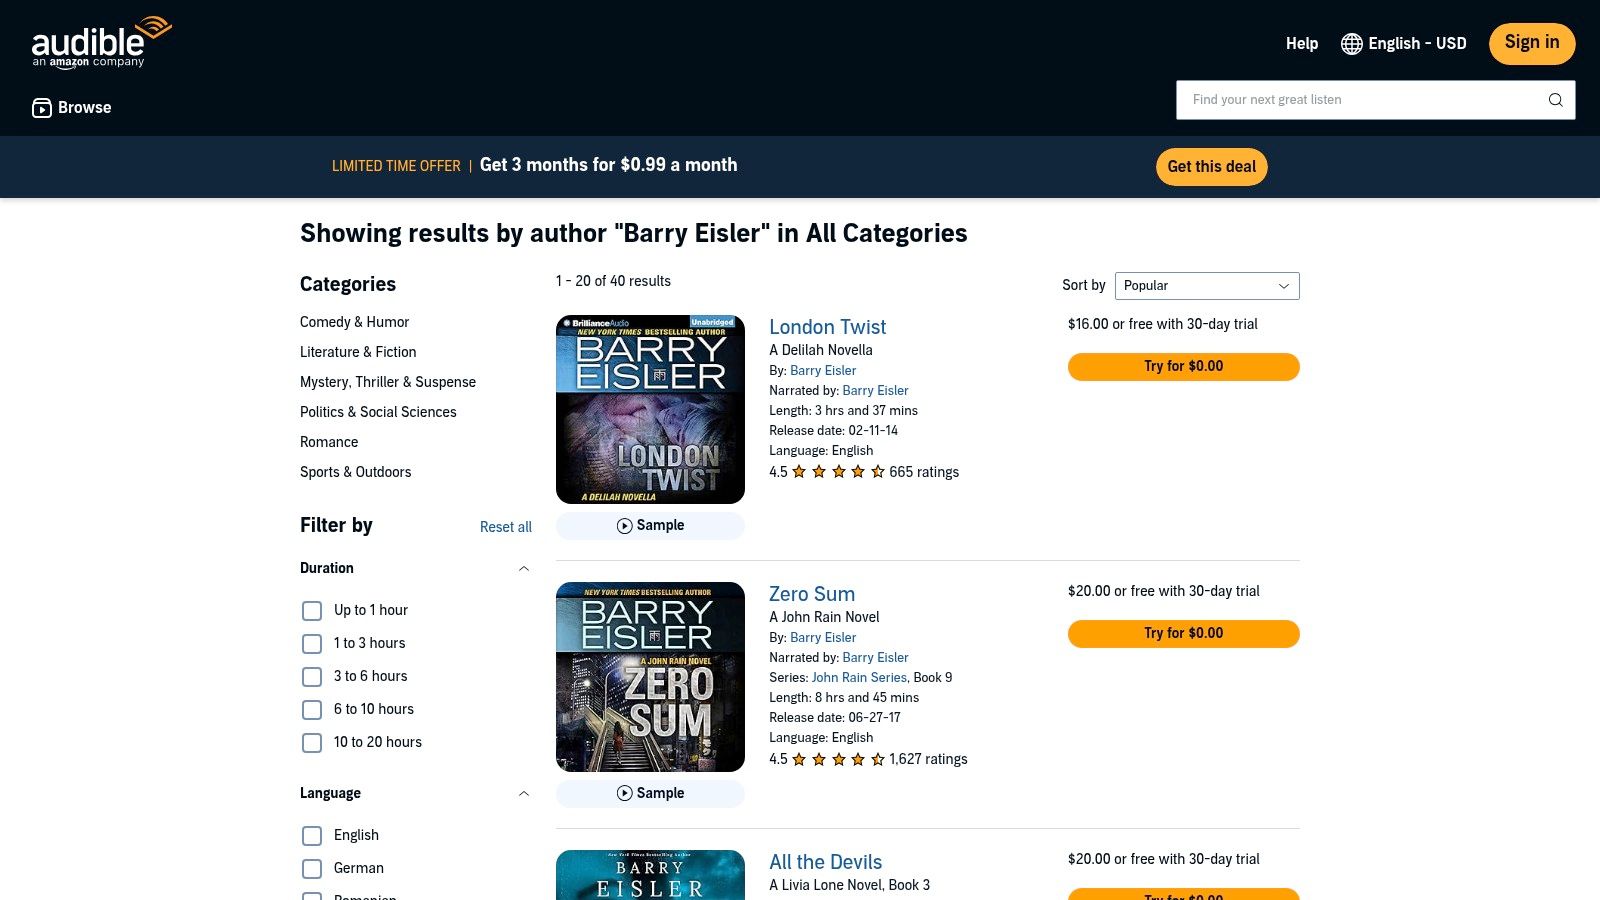
Task: Click the globe language icon
Action: (1352, 44)
